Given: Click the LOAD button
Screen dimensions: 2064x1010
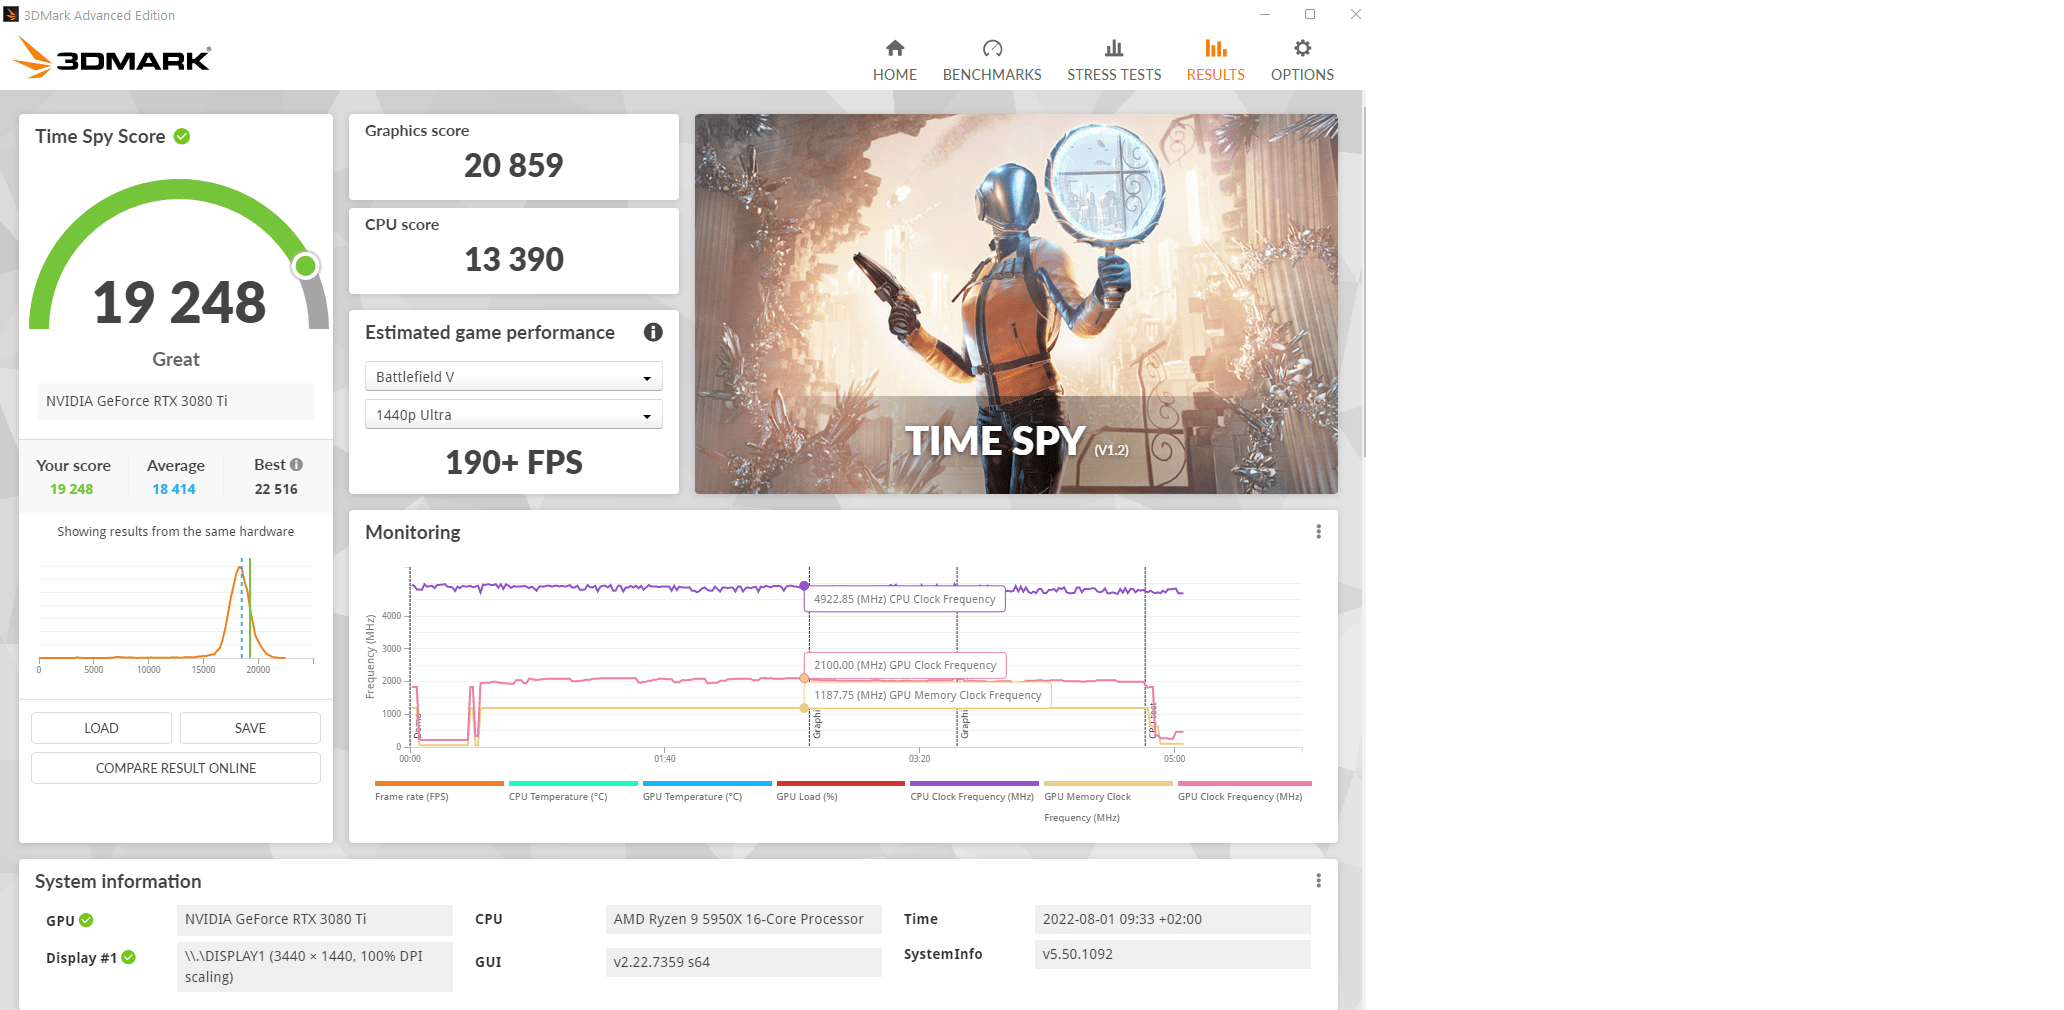Looking at the screenshot, I should [101, 728].
